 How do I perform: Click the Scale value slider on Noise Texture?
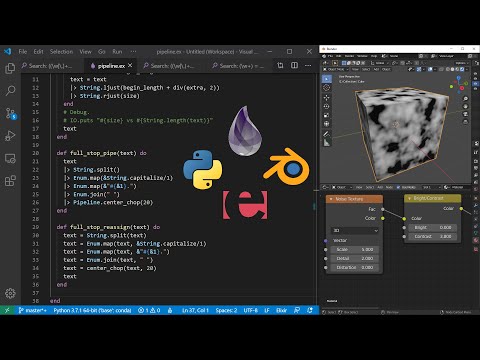click(x=355, y=249)
